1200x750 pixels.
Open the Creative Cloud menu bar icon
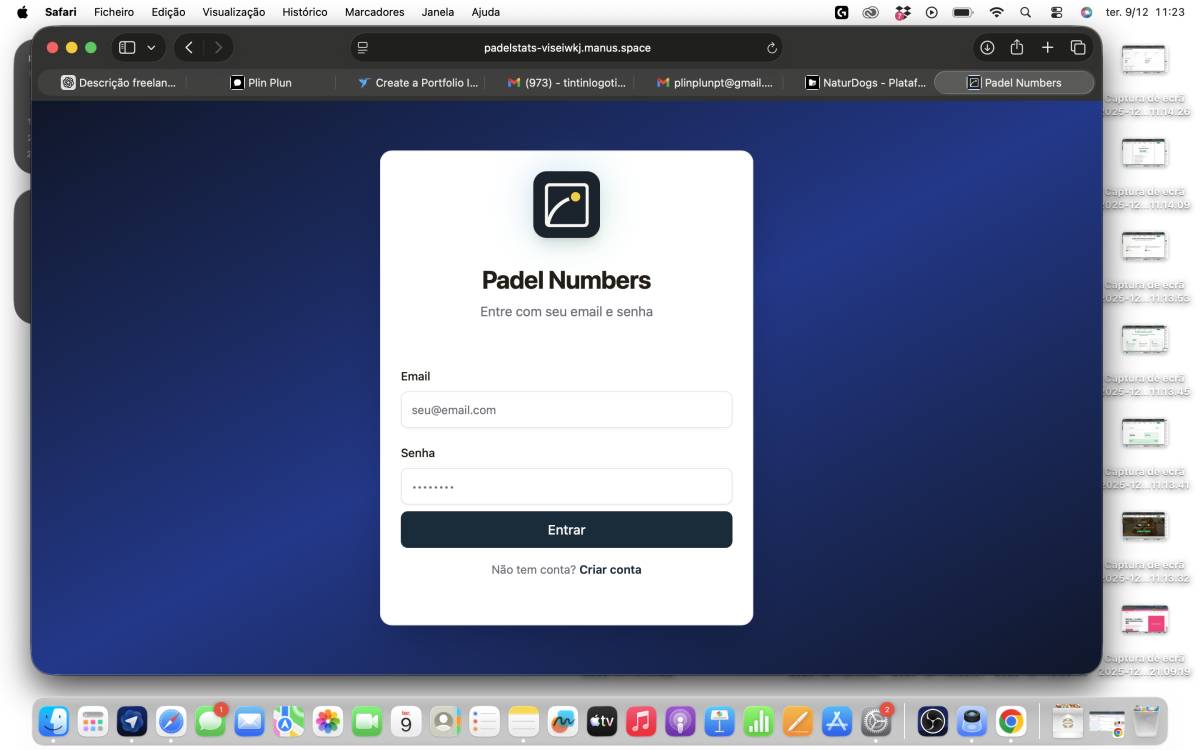(x=871, y=12)
